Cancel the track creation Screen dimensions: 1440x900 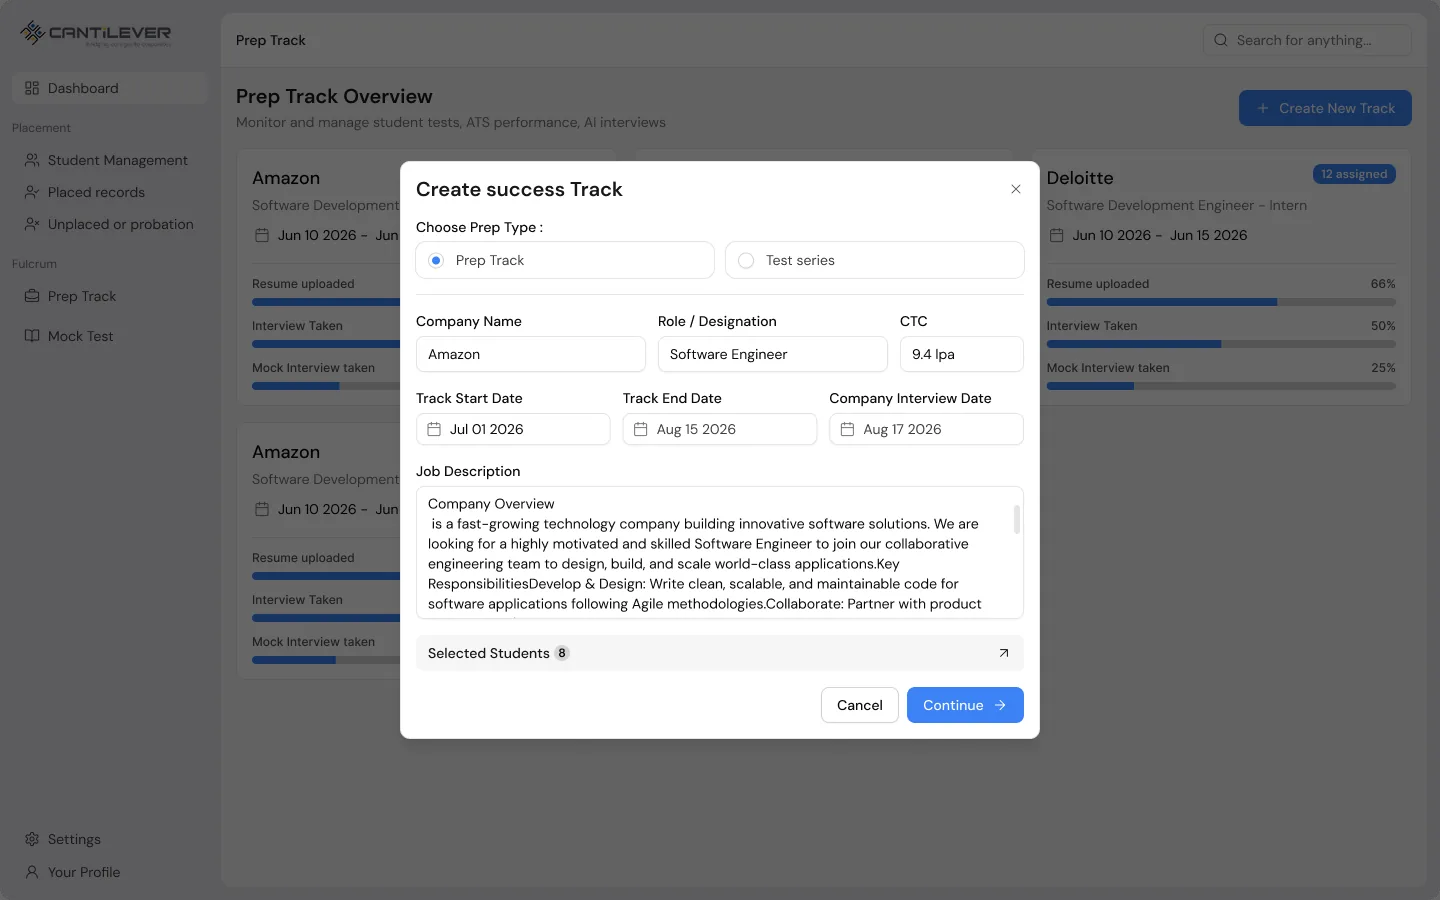pos(860,705)
